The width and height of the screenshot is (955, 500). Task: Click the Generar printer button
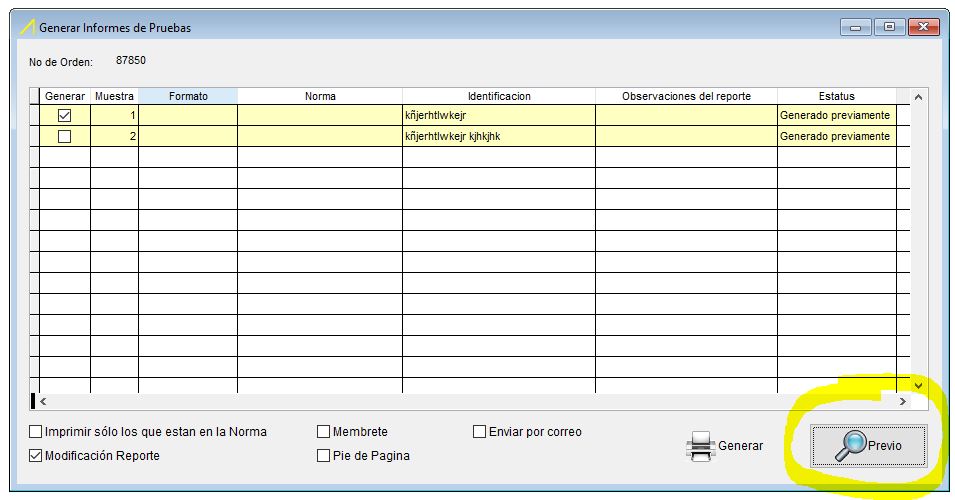(x=724, y=446)
